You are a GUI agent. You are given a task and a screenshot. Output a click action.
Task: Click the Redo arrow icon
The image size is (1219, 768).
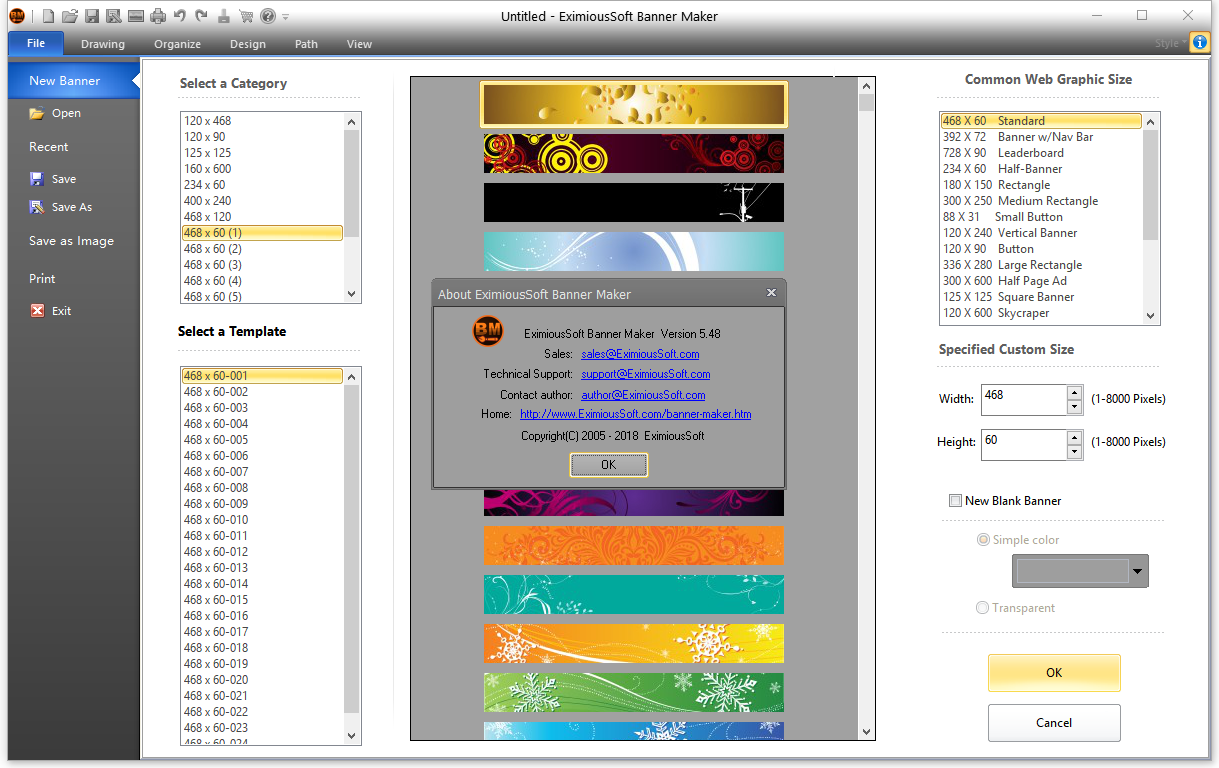pos(201,16)
